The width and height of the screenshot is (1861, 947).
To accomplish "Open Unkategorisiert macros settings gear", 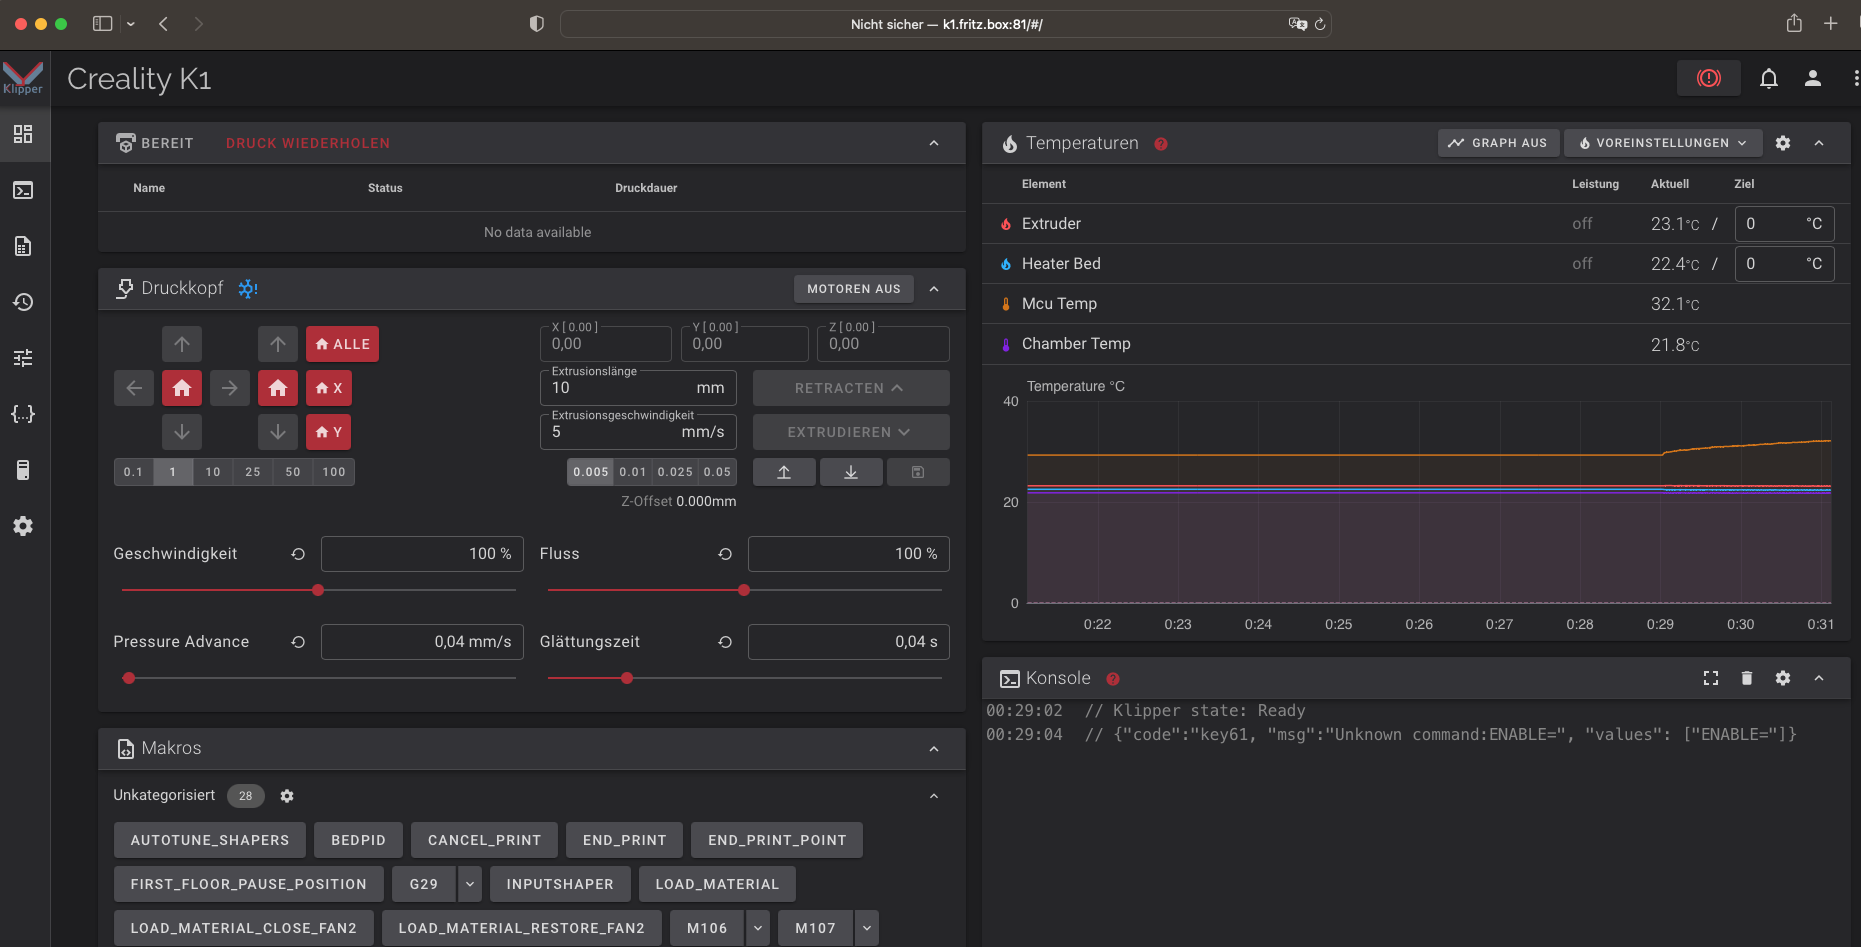I will pos(287,796).
